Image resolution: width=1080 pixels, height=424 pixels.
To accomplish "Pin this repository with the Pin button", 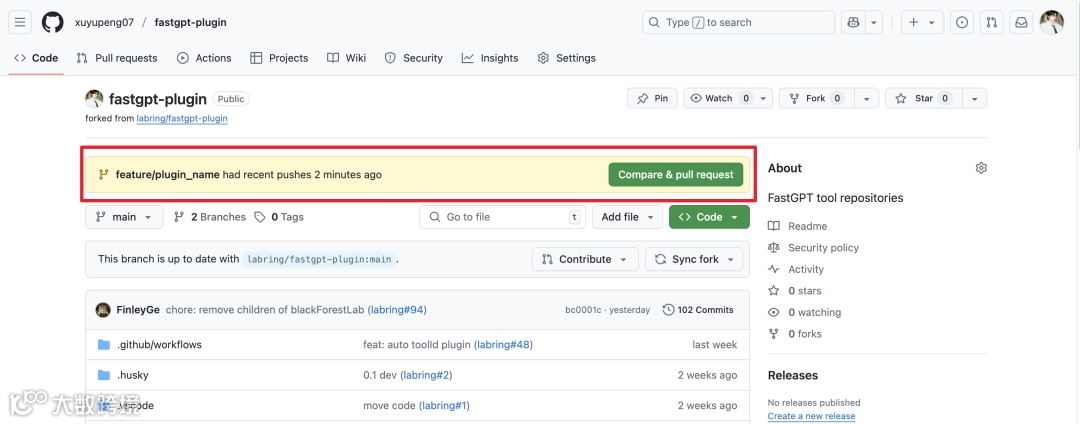I will point(652,98).
